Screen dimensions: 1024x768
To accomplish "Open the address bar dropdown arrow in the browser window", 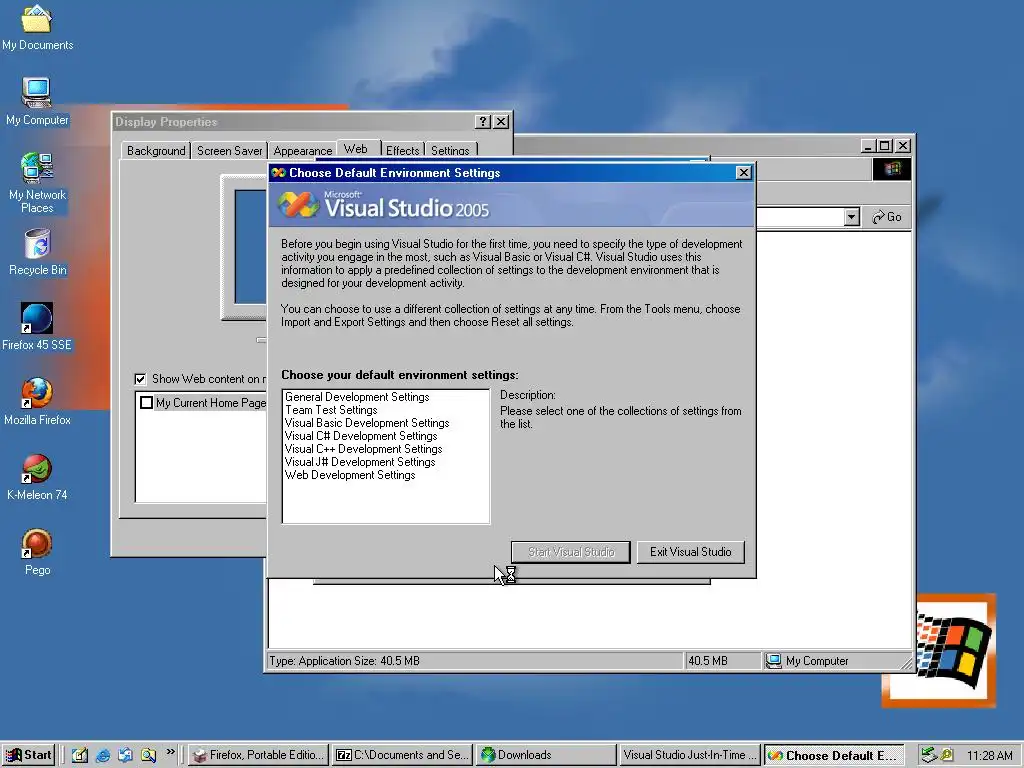I will [851, 217].
